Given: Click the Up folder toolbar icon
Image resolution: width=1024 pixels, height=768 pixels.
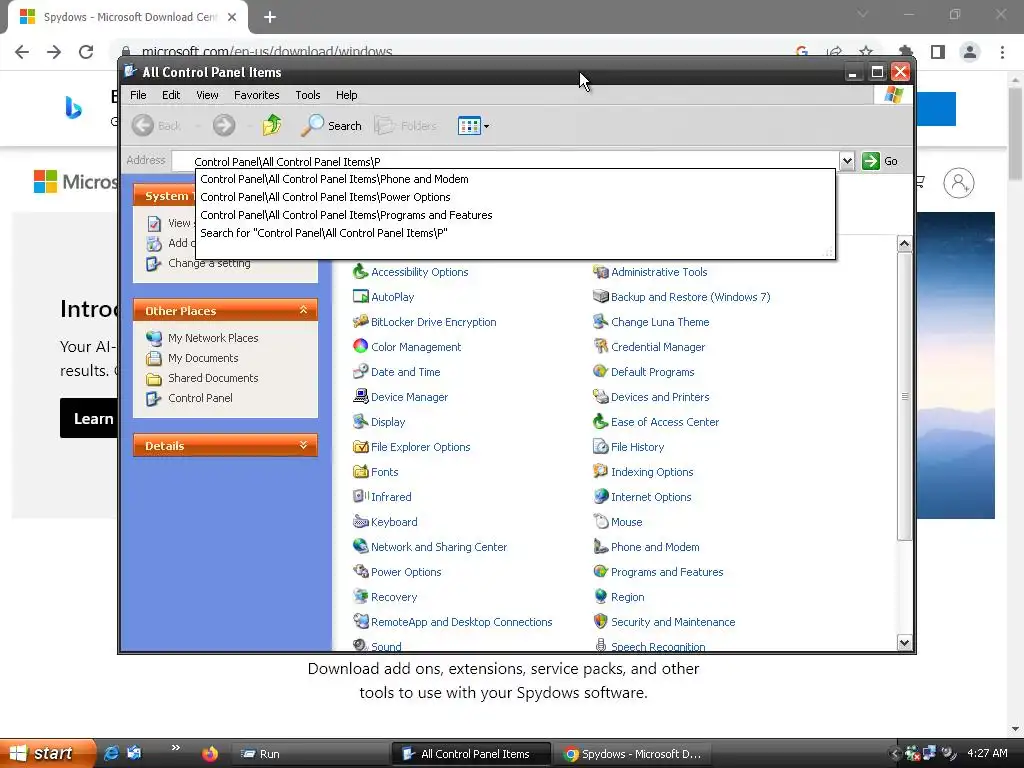Looking at the screenshot, I should [272, 125].
